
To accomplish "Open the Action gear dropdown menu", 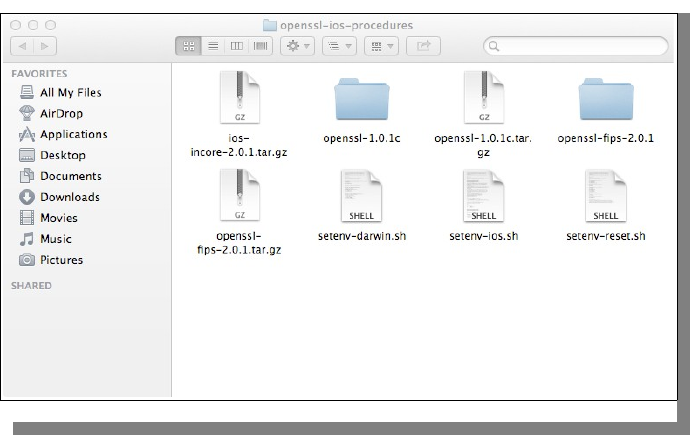I will point(297,46).
